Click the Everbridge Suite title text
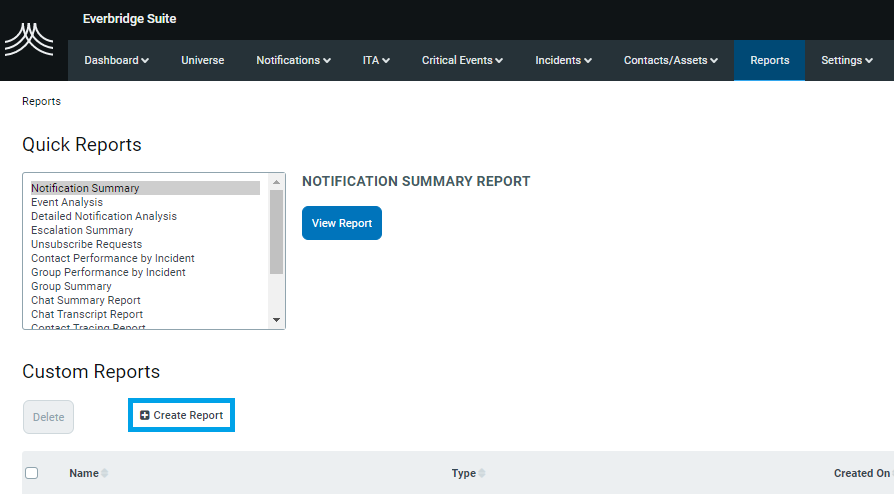Screen dimensions: 894x494 click(x=129, y=19)
